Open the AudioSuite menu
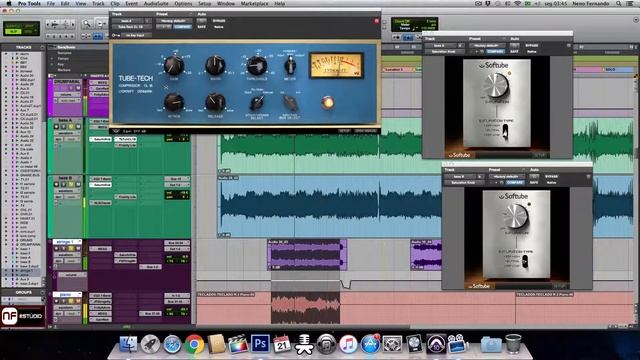 156,4
